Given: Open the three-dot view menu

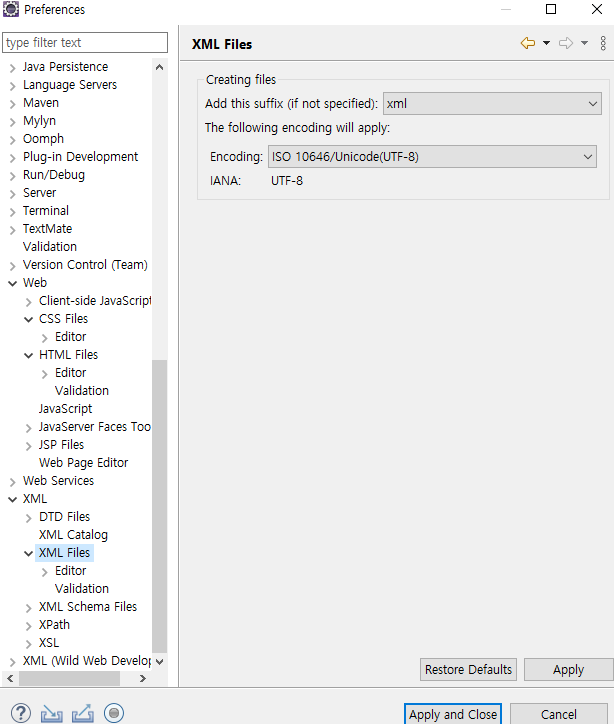Looking at the screenshot, I should coord(603,43).
